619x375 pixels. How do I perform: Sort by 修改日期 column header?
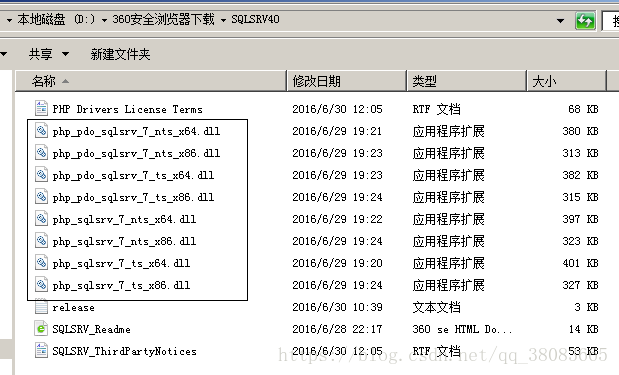(347, 81)
